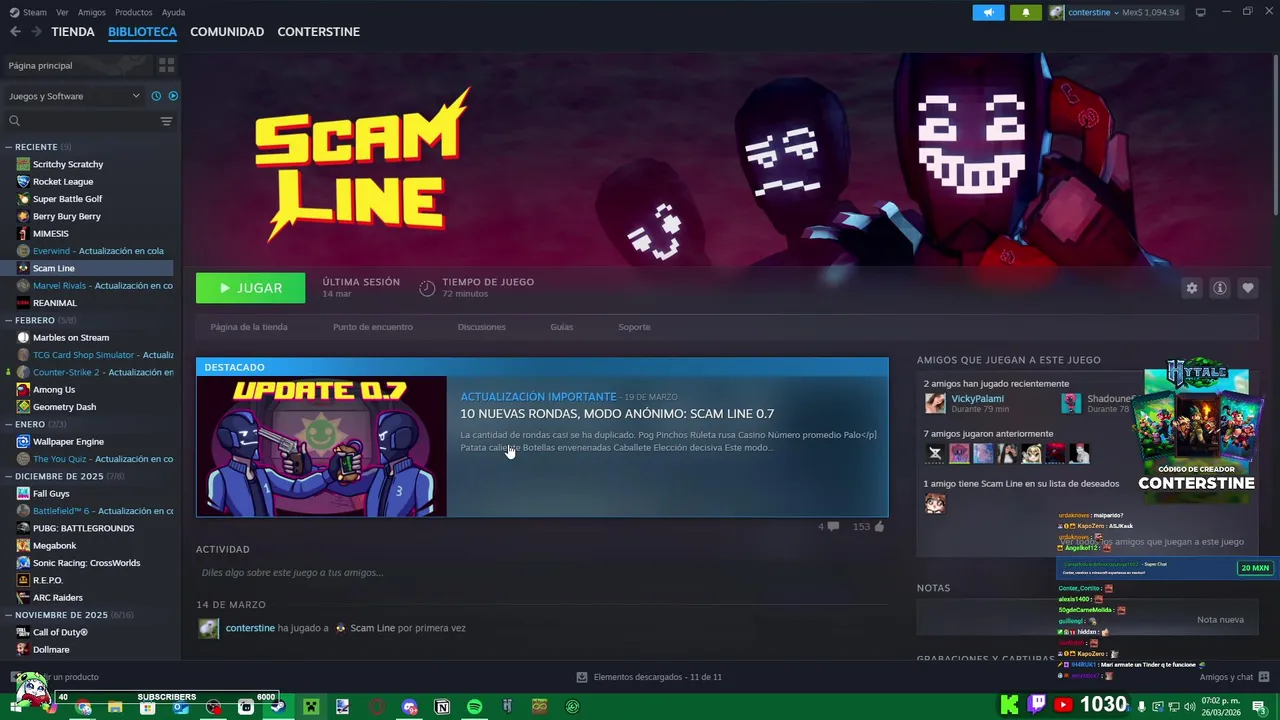Open the Amigos menu
1280x720 pixels.
(91, 12)
